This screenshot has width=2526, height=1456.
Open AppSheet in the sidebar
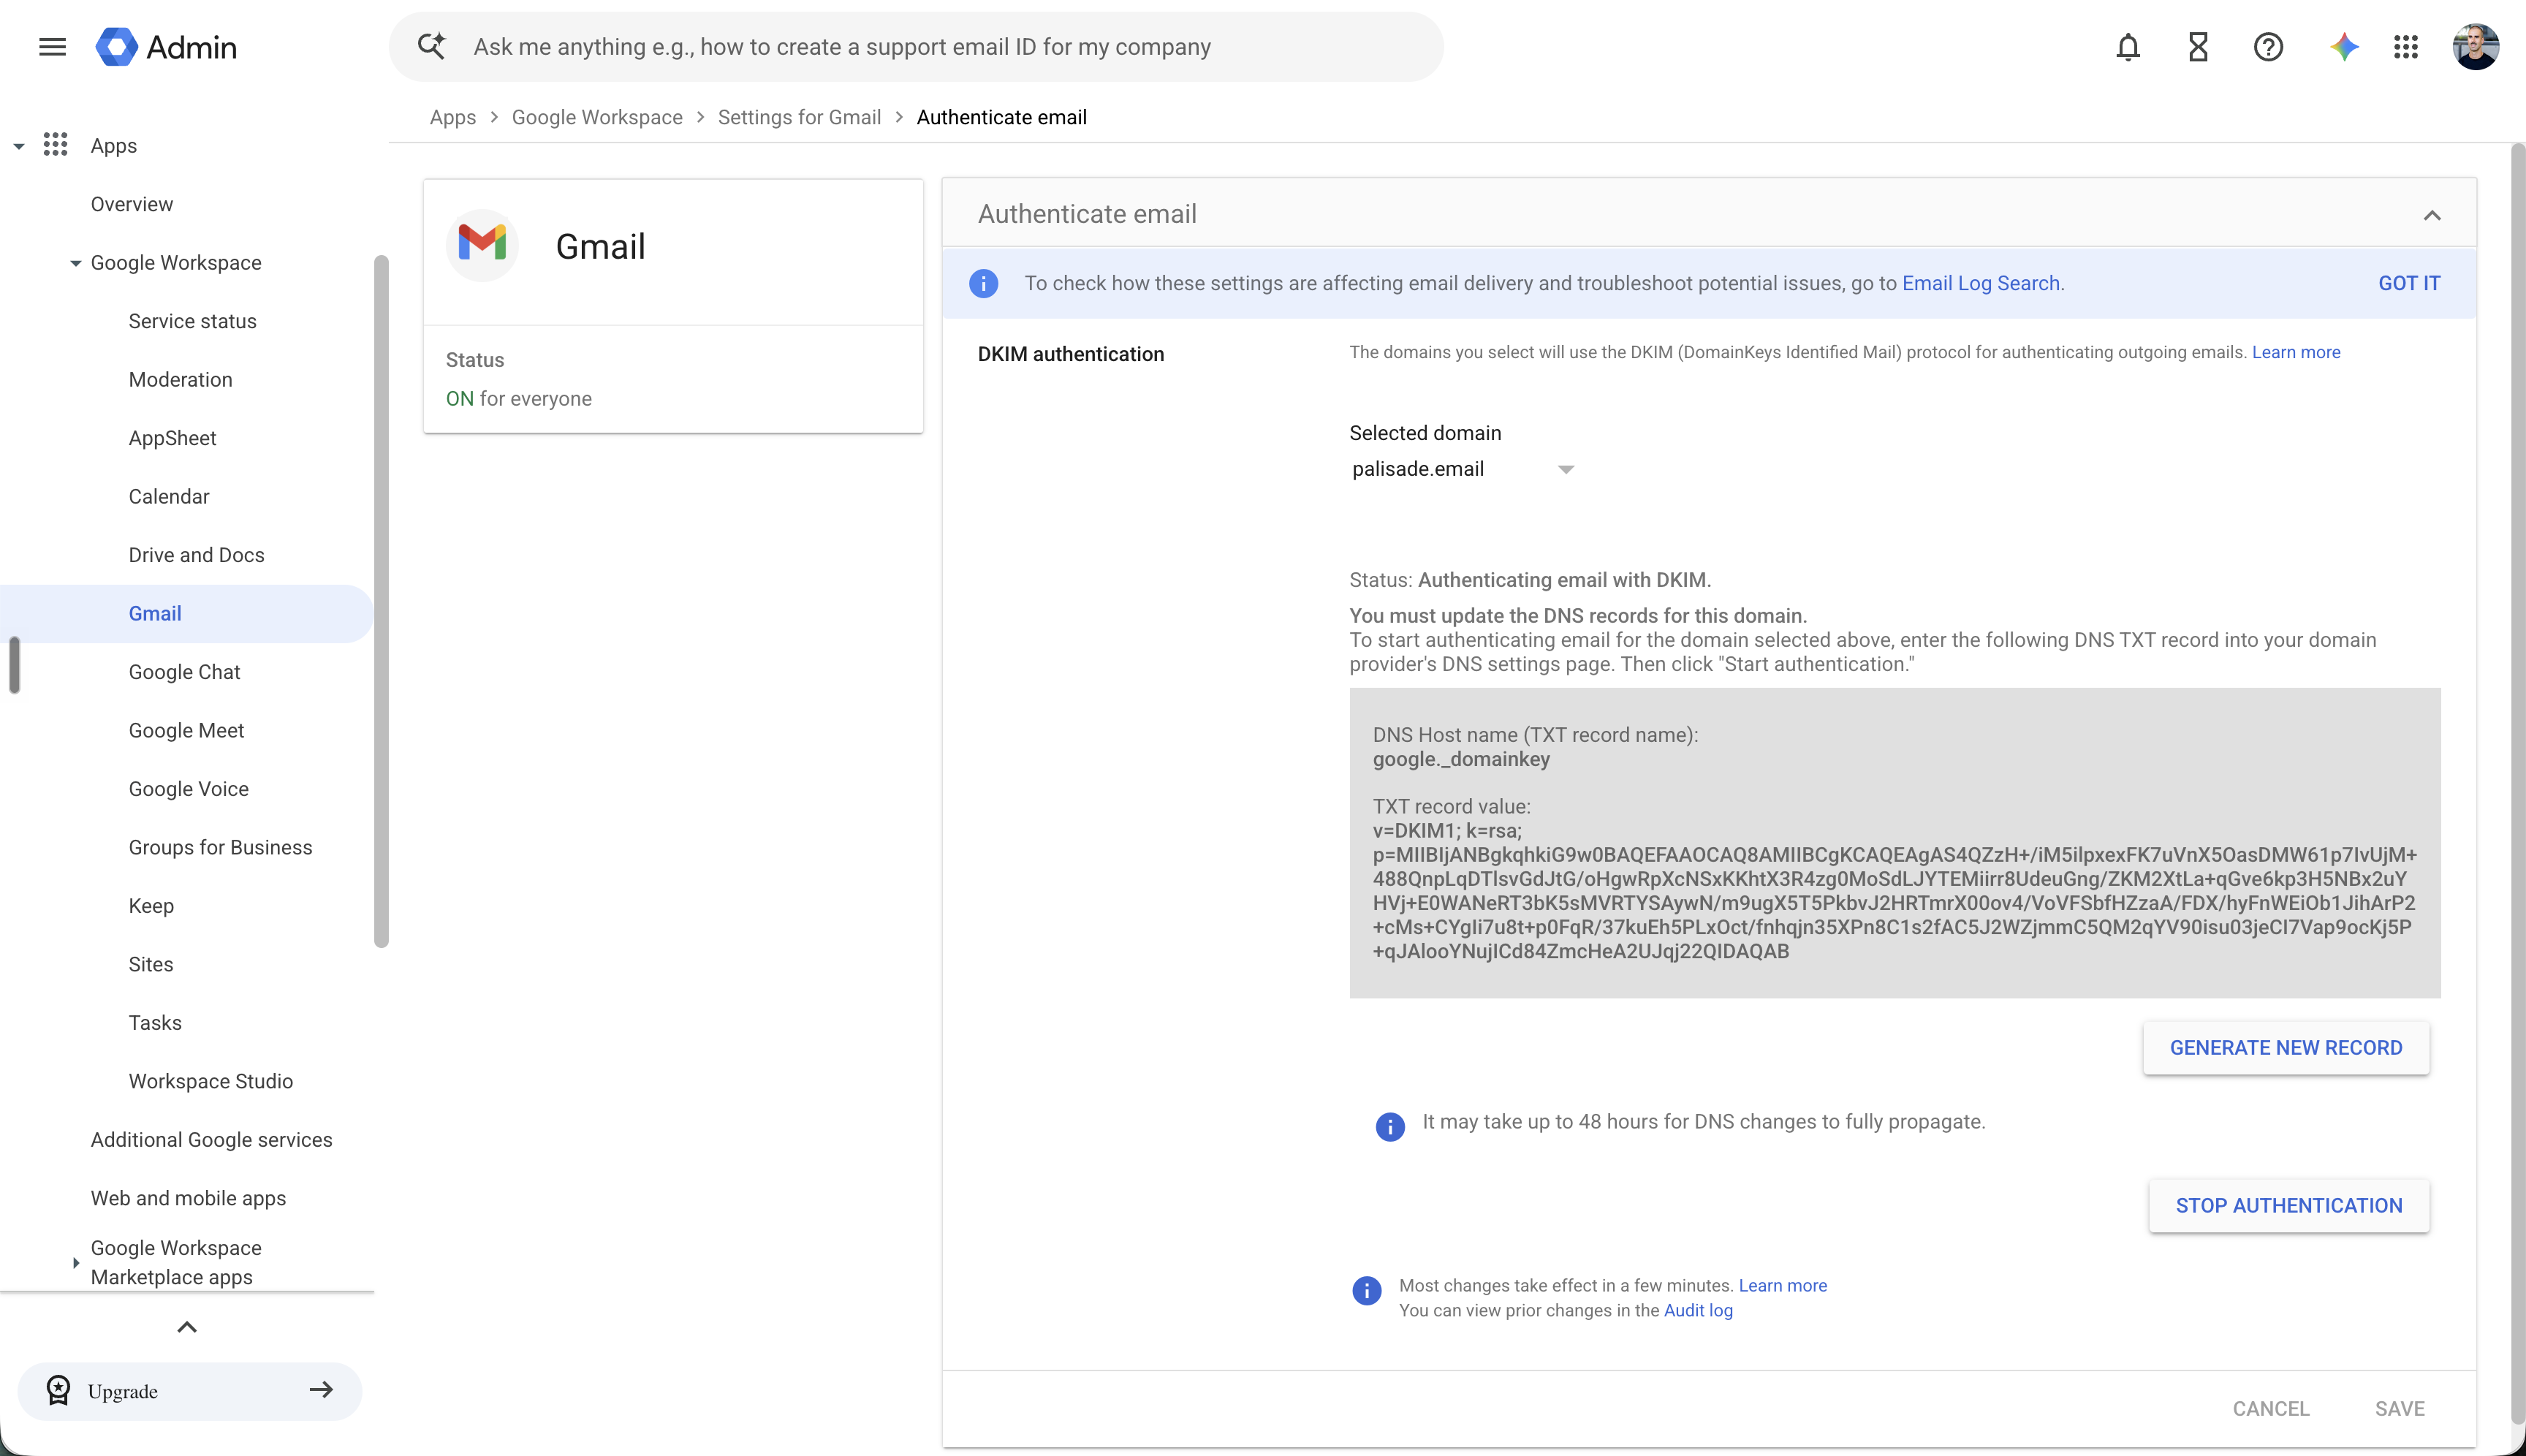tap(172, 438)
